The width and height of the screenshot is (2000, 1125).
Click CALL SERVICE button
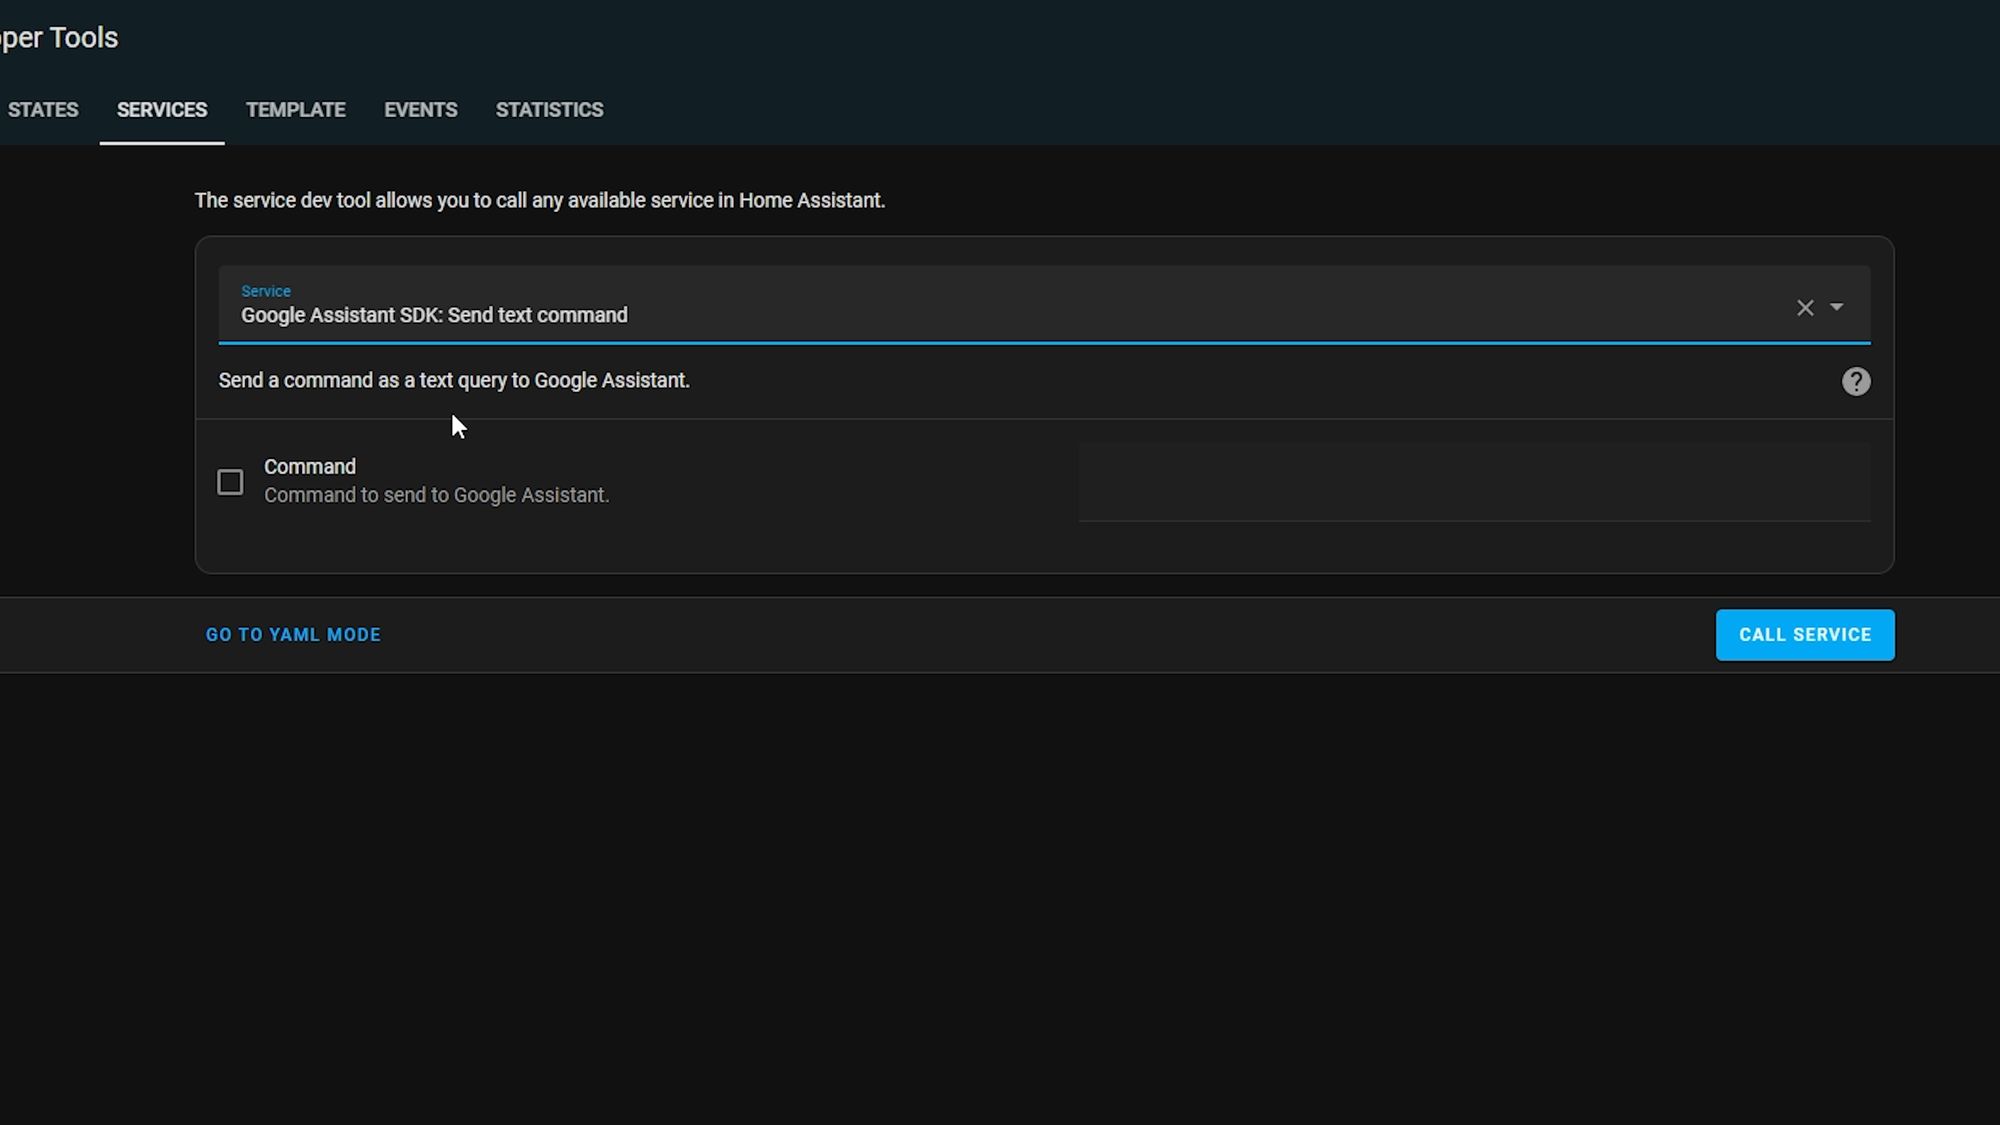pyautogui.click(x=1804, y=633)
